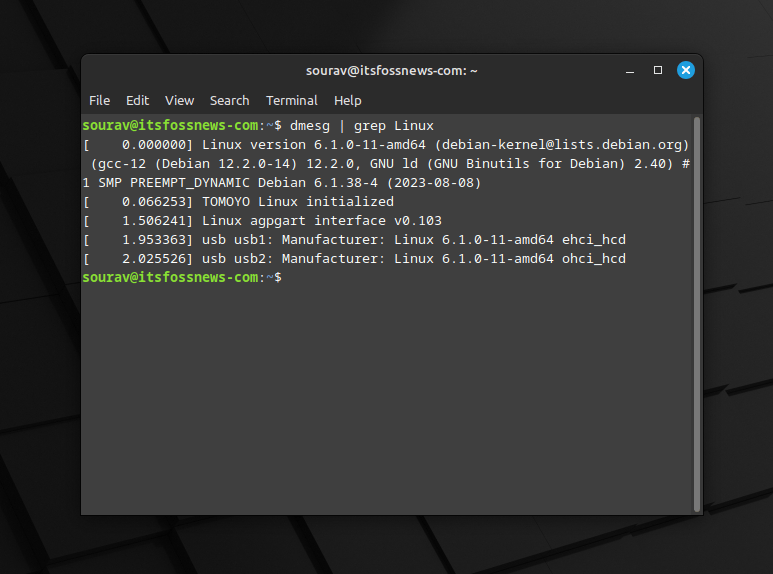773x574 pixels.
Task: Click the sourav@itsfossnews-com window title bar
Action: 391,71
